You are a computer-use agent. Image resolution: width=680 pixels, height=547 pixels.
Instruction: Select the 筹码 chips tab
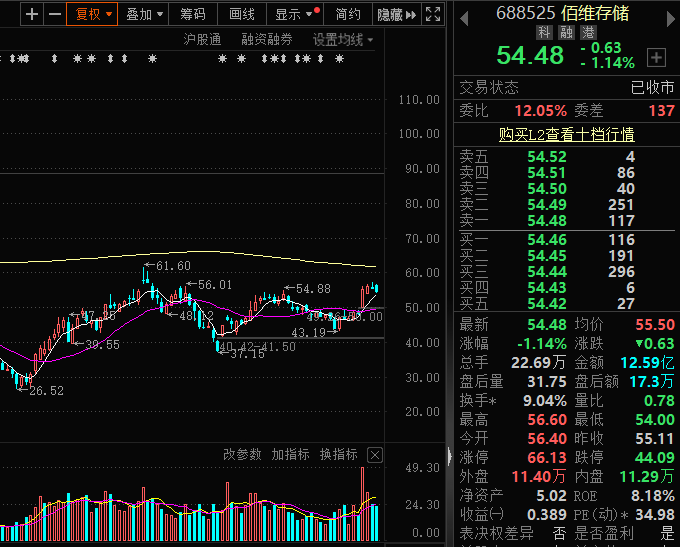[x=192, y=14]
